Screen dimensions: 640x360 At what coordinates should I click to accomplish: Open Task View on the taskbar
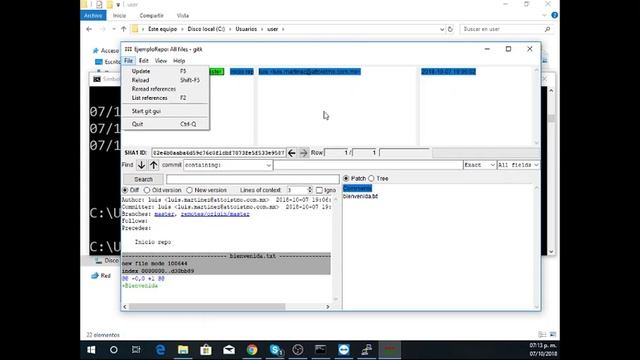pos(136,350)
